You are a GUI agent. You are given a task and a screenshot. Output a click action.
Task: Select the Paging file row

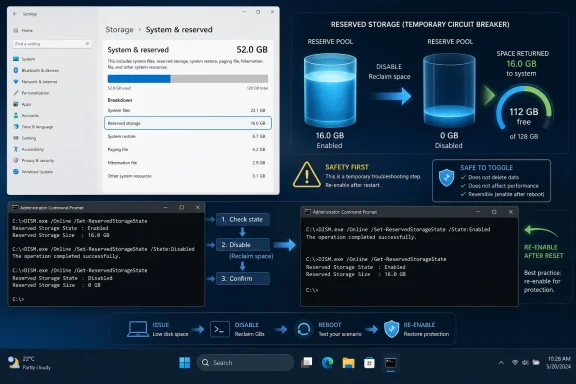187,150
